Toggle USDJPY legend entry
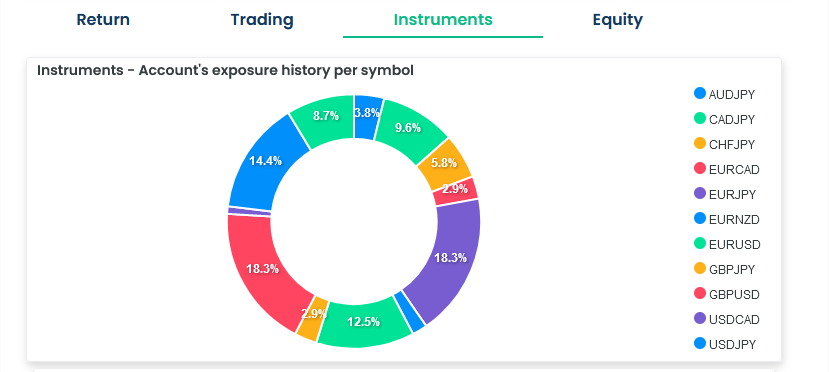 (x=724, y=345)
